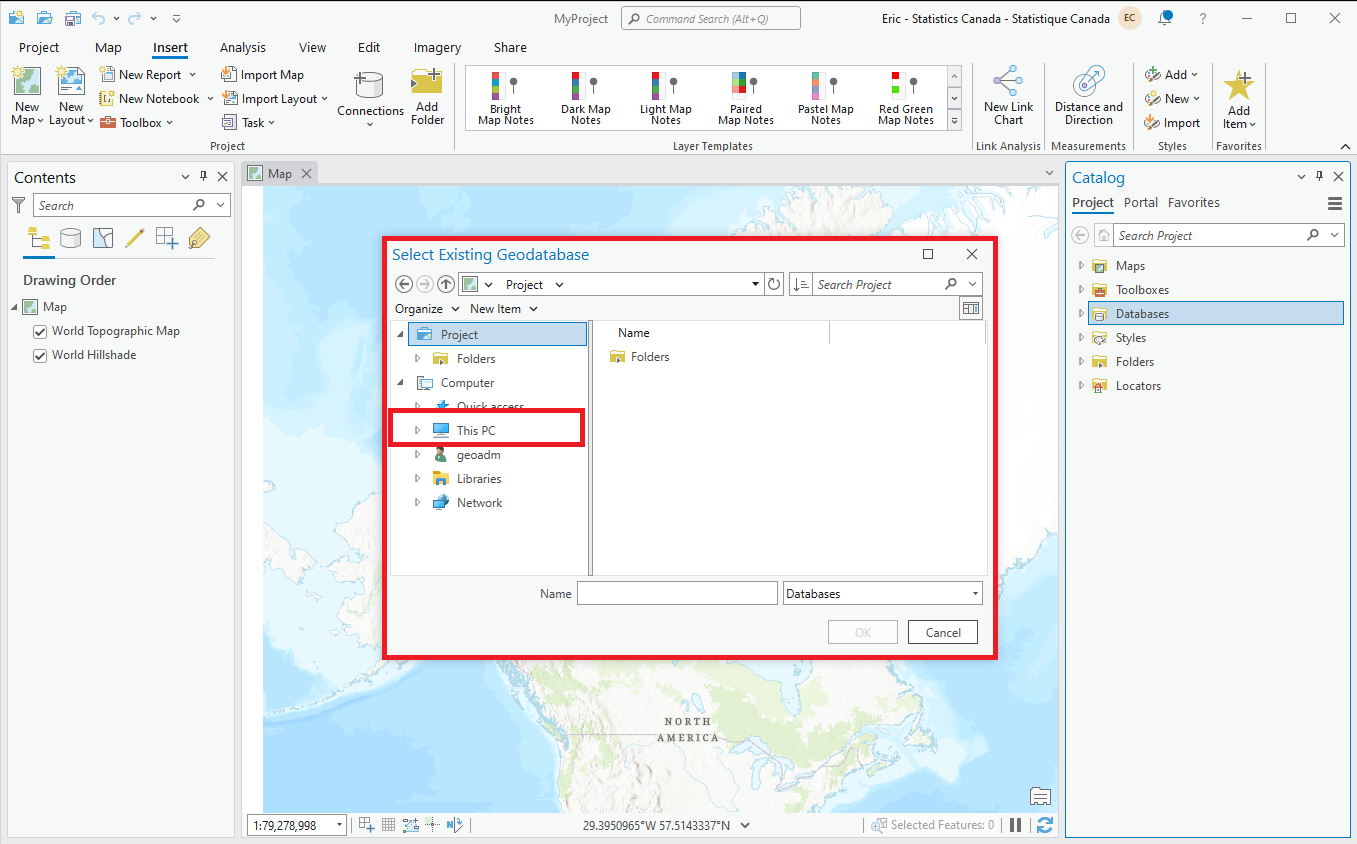Open the New Layout tool
The height and width of the screenshot is (844, 1357).
[70, 97]
